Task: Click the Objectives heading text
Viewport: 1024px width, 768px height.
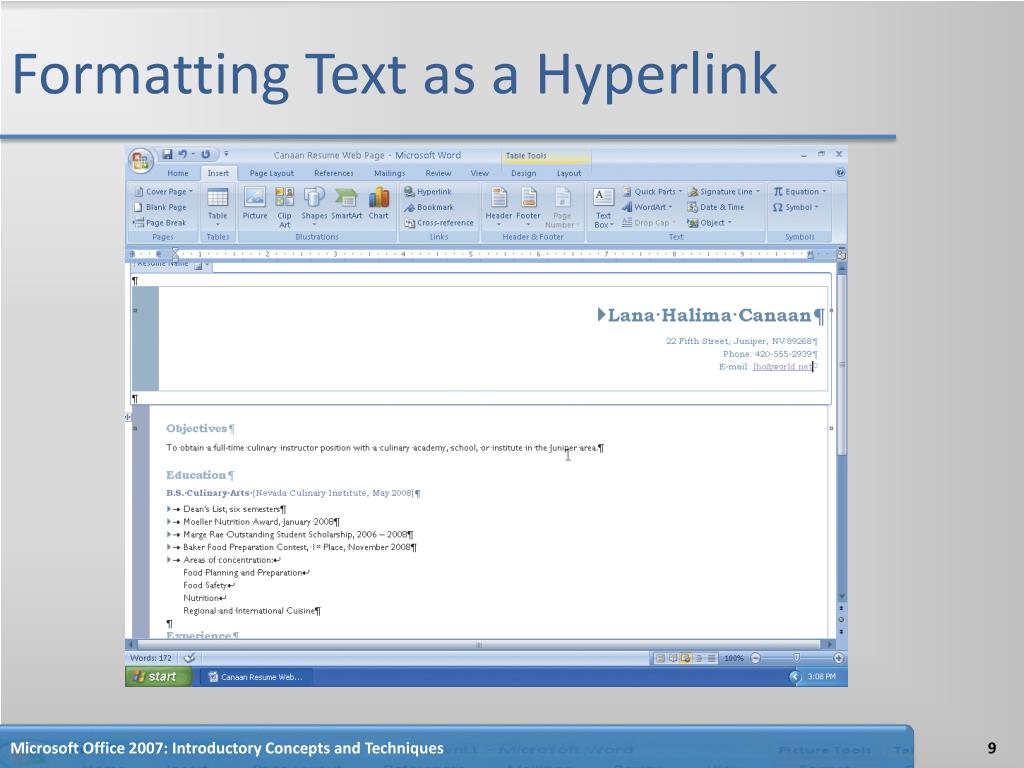Action: pos(197,428)
